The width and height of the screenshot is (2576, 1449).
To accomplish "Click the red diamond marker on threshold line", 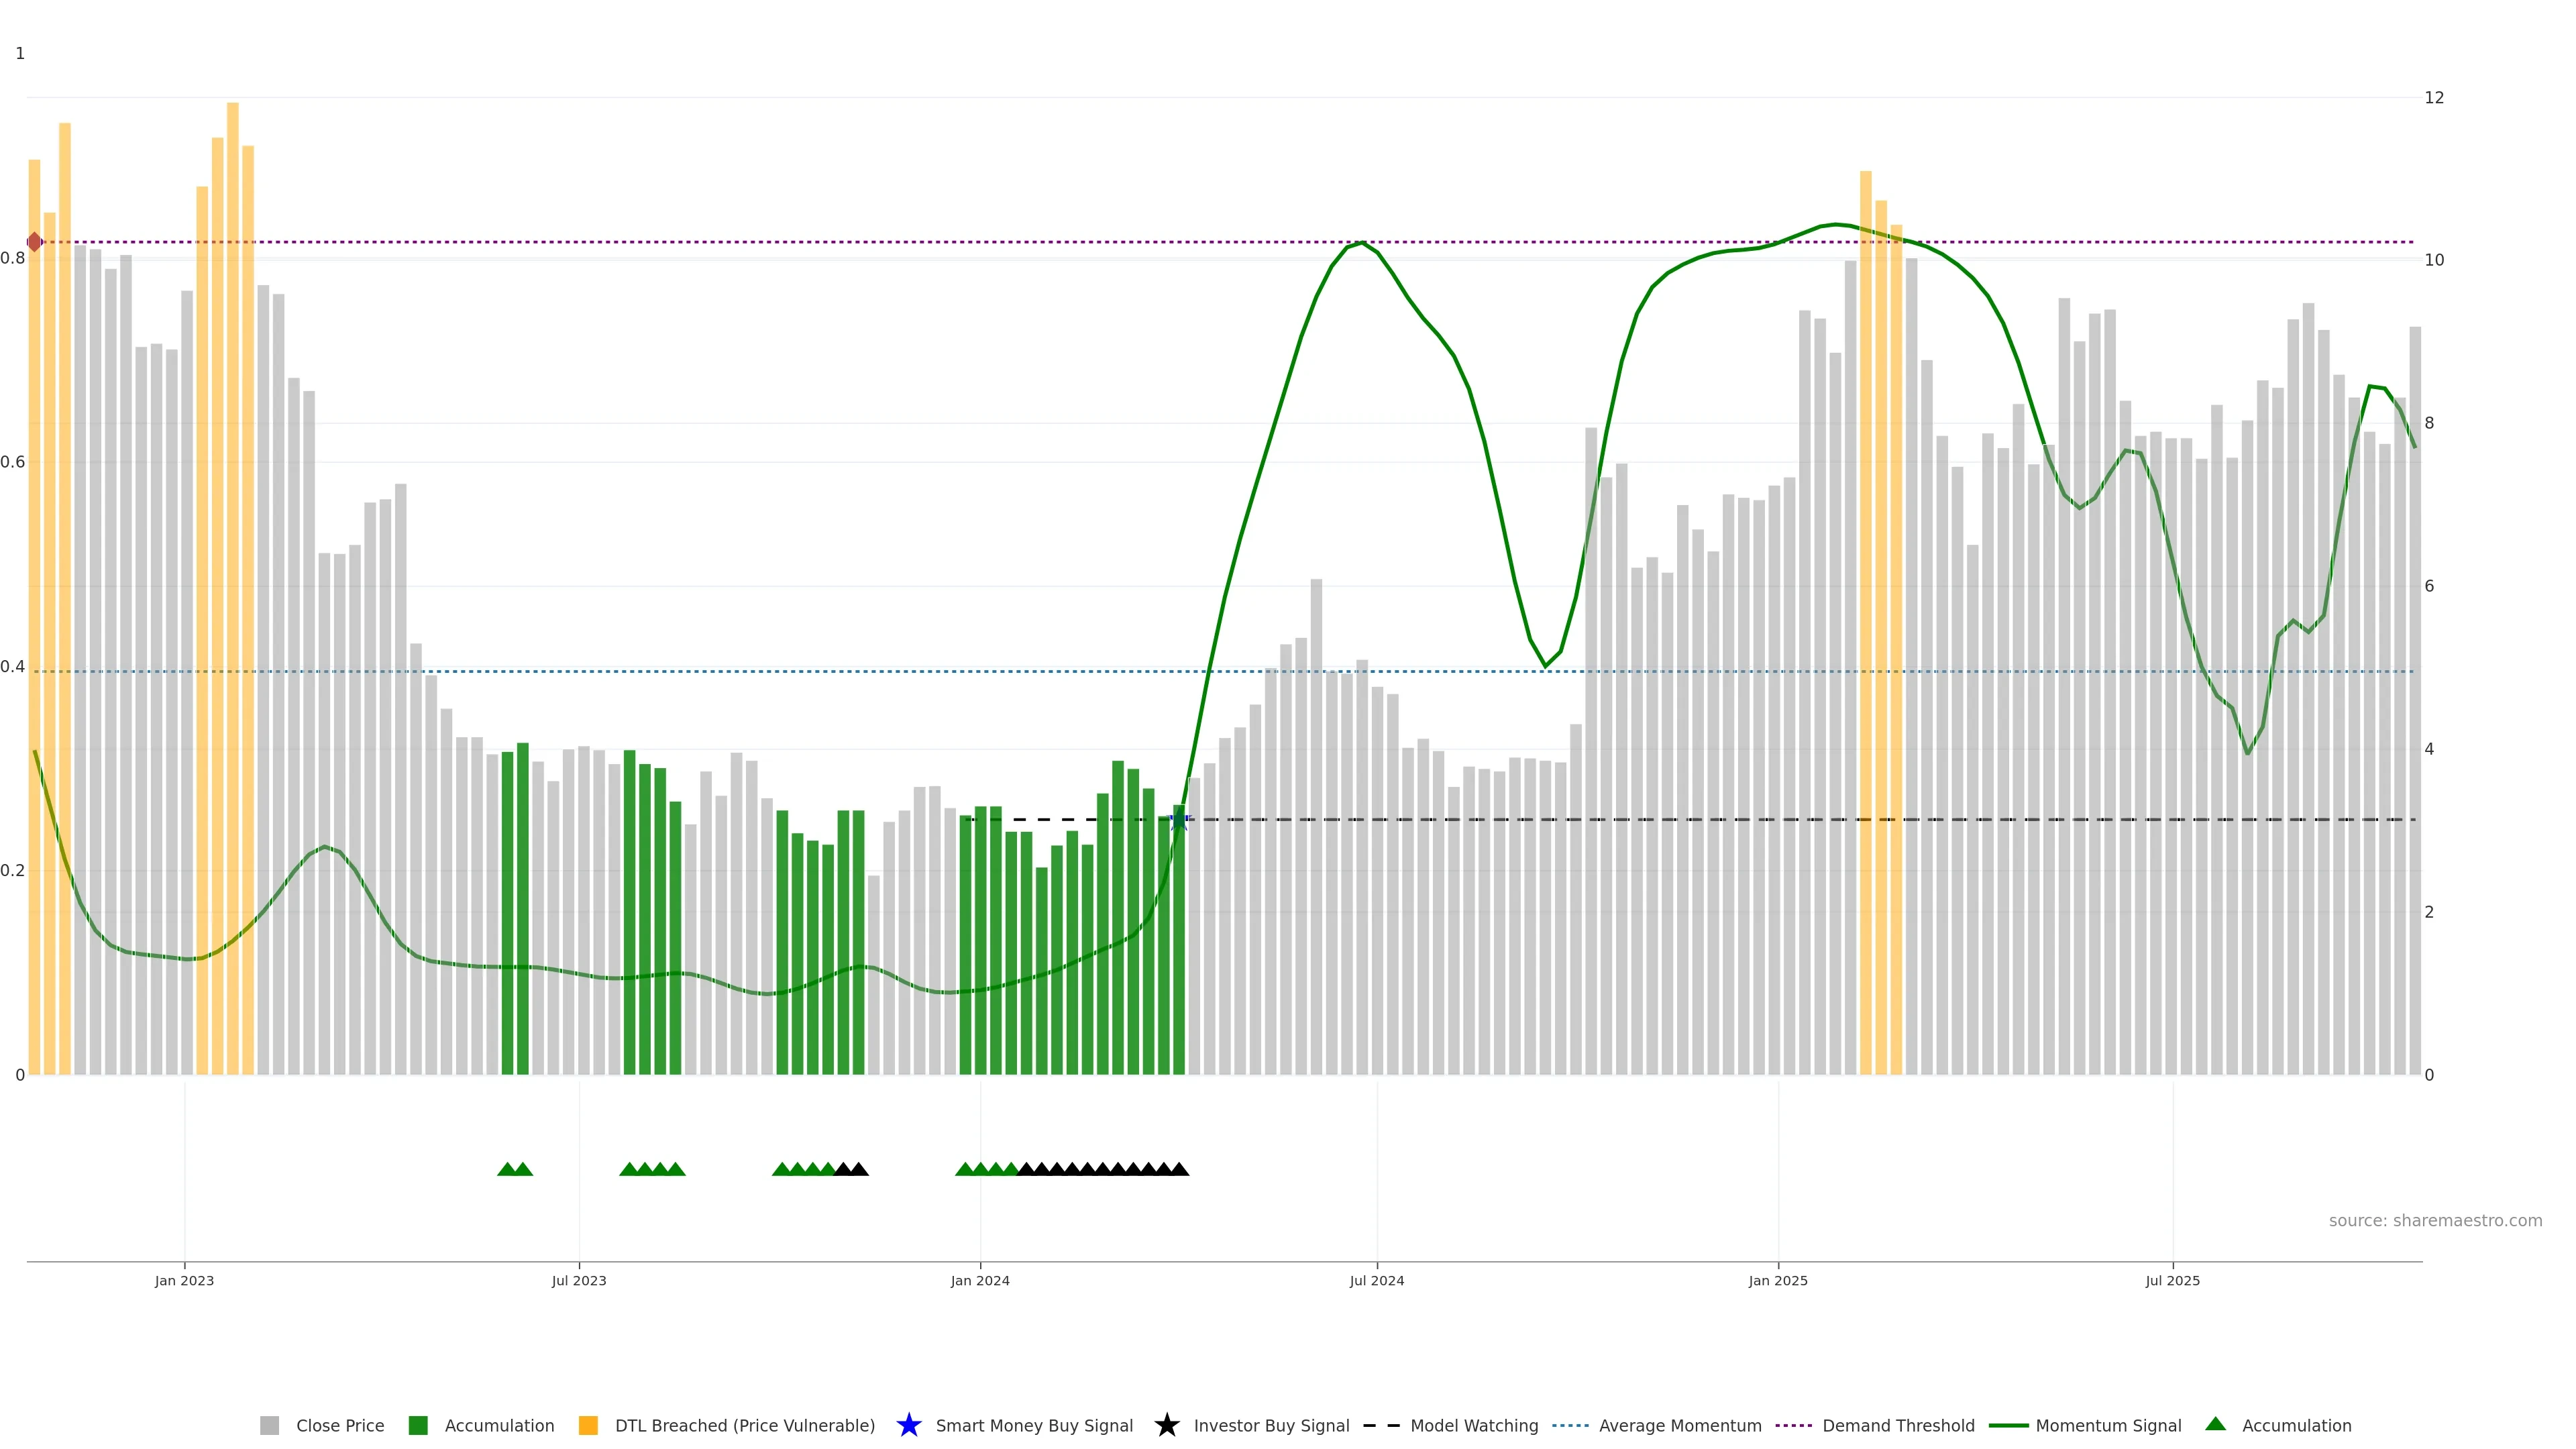I will [x=35, y=242].
